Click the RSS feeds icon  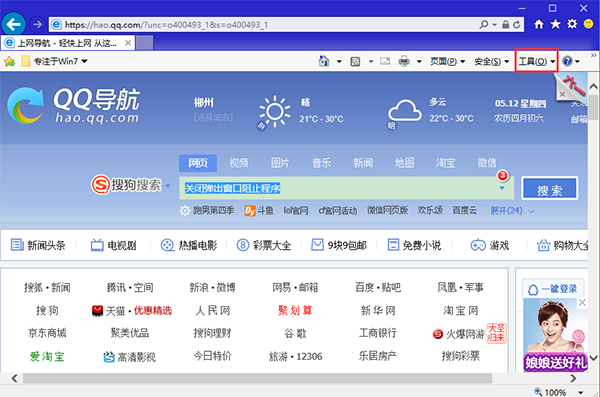(355, 61)
